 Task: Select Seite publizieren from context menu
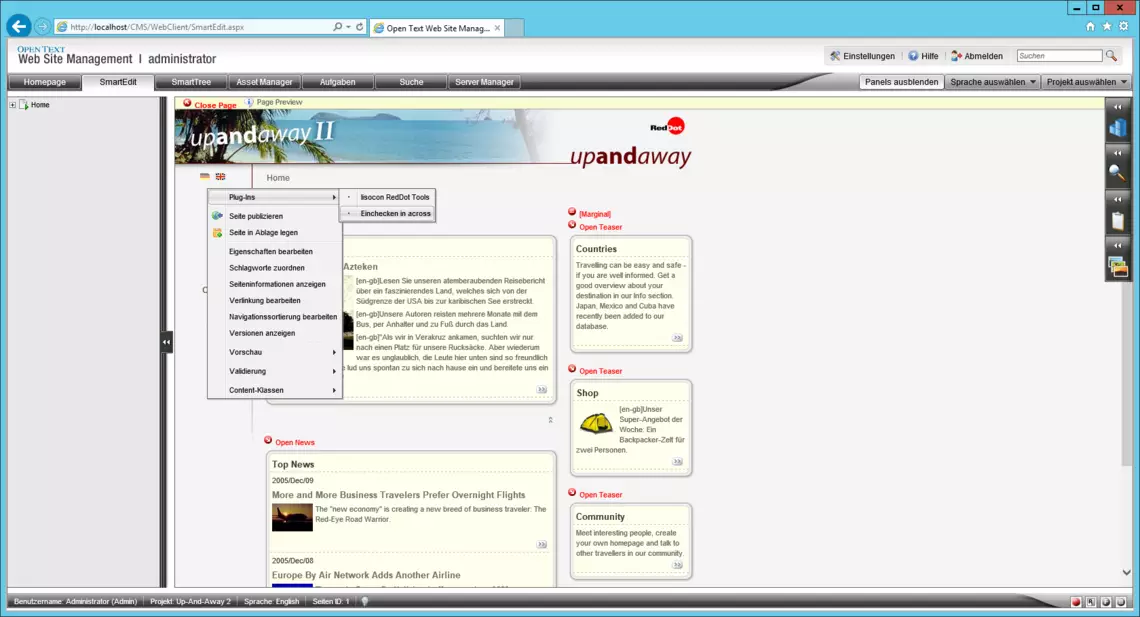click(x=256, y=216)
